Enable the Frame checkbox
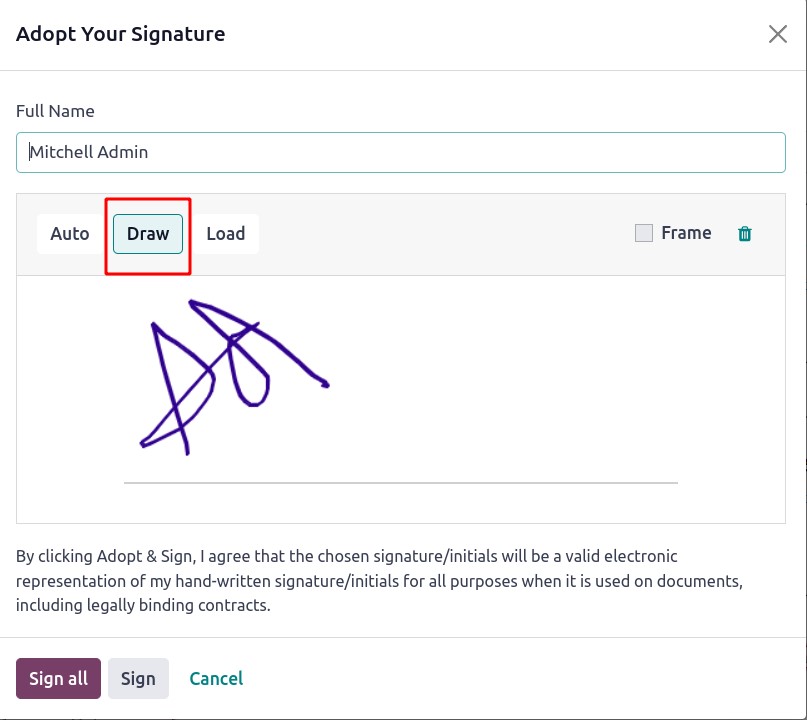The width and height of the screenshot is (807, 720). pyautogui.click(x=643, y=233)
